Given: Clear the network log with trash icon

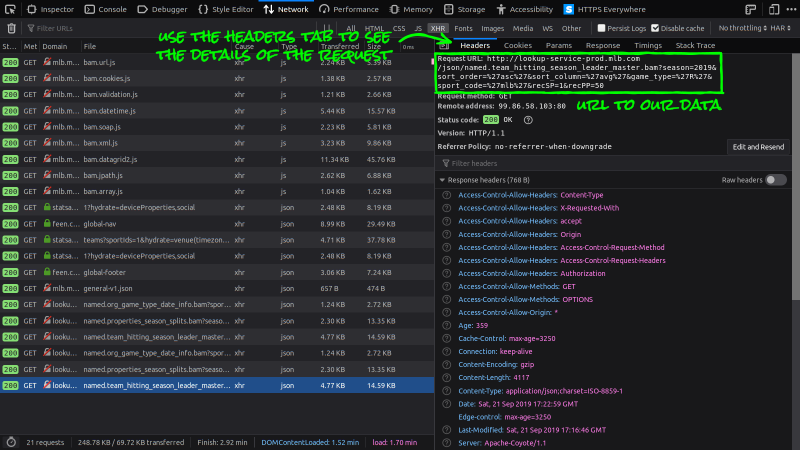Looking at the screenshot, I should [11, 29].
